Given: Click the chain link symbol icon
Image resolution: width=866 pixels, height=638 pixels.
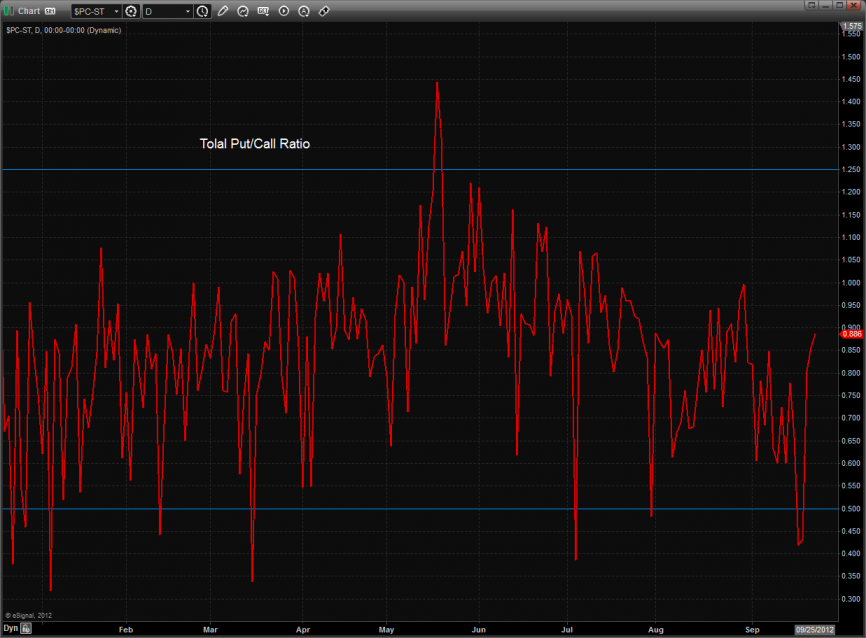Looking at the screenshot, I should pyautogui.click(x=324, y=11).
